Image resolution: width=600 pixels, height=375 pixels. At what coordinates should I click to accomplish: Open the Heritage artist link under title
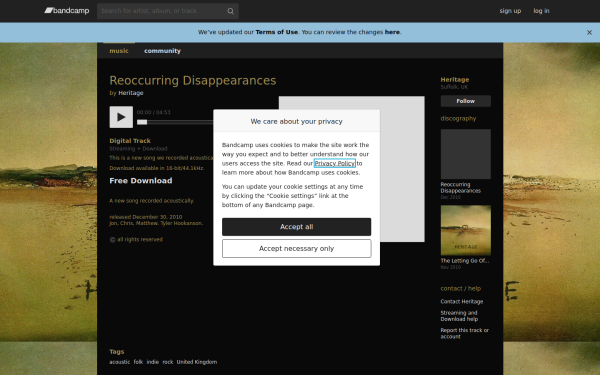[x=131, y=93]
